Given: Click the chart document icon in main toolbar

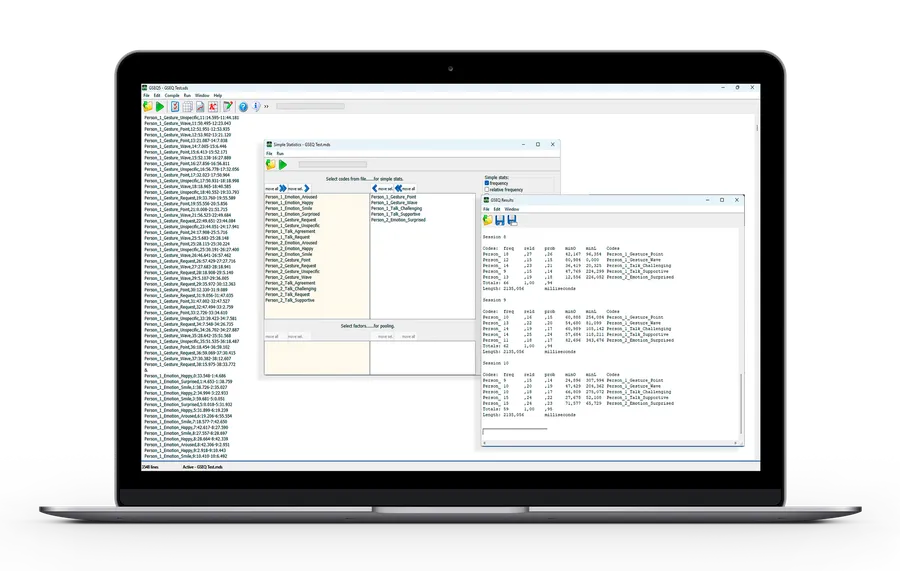Looking at the screenshot, I should pyautogui.click(x=200, y=107).
